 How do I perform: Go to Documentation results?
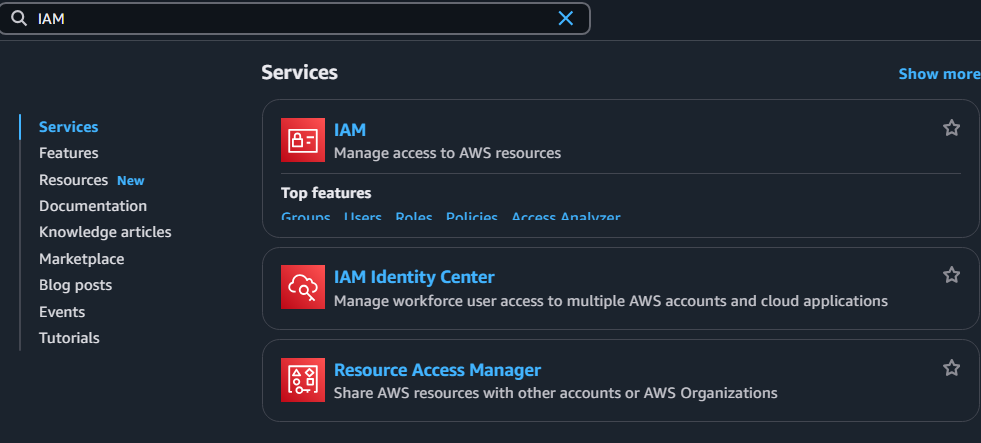93,206
